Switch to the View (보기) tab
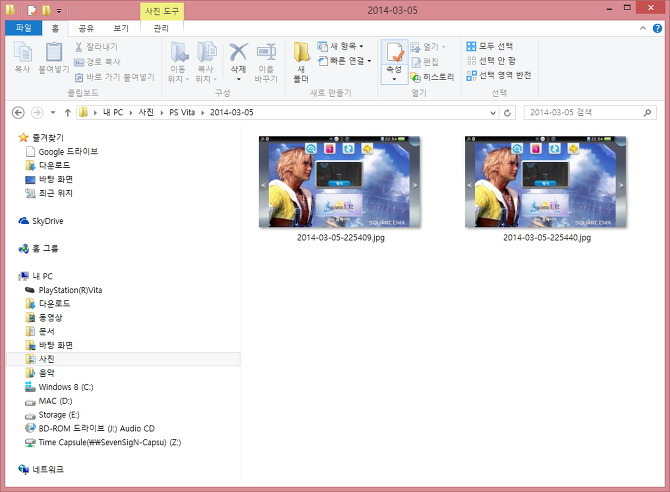Image resolution: width=670 pixels, height=492 pixels. pyautogui.click(x=120, y=28)
